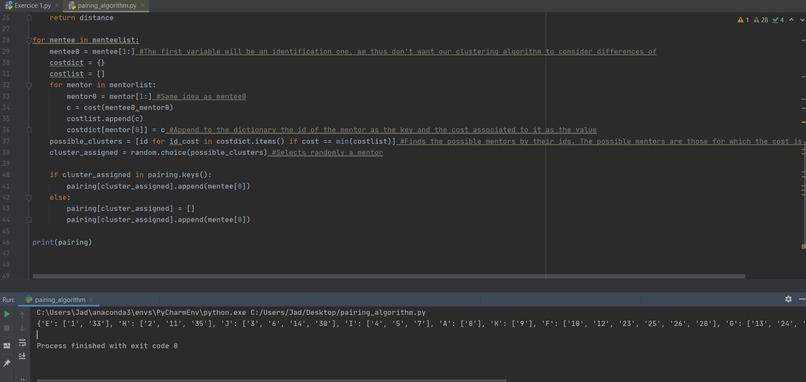Hide the Run tool window

click(x=802, y=299)
